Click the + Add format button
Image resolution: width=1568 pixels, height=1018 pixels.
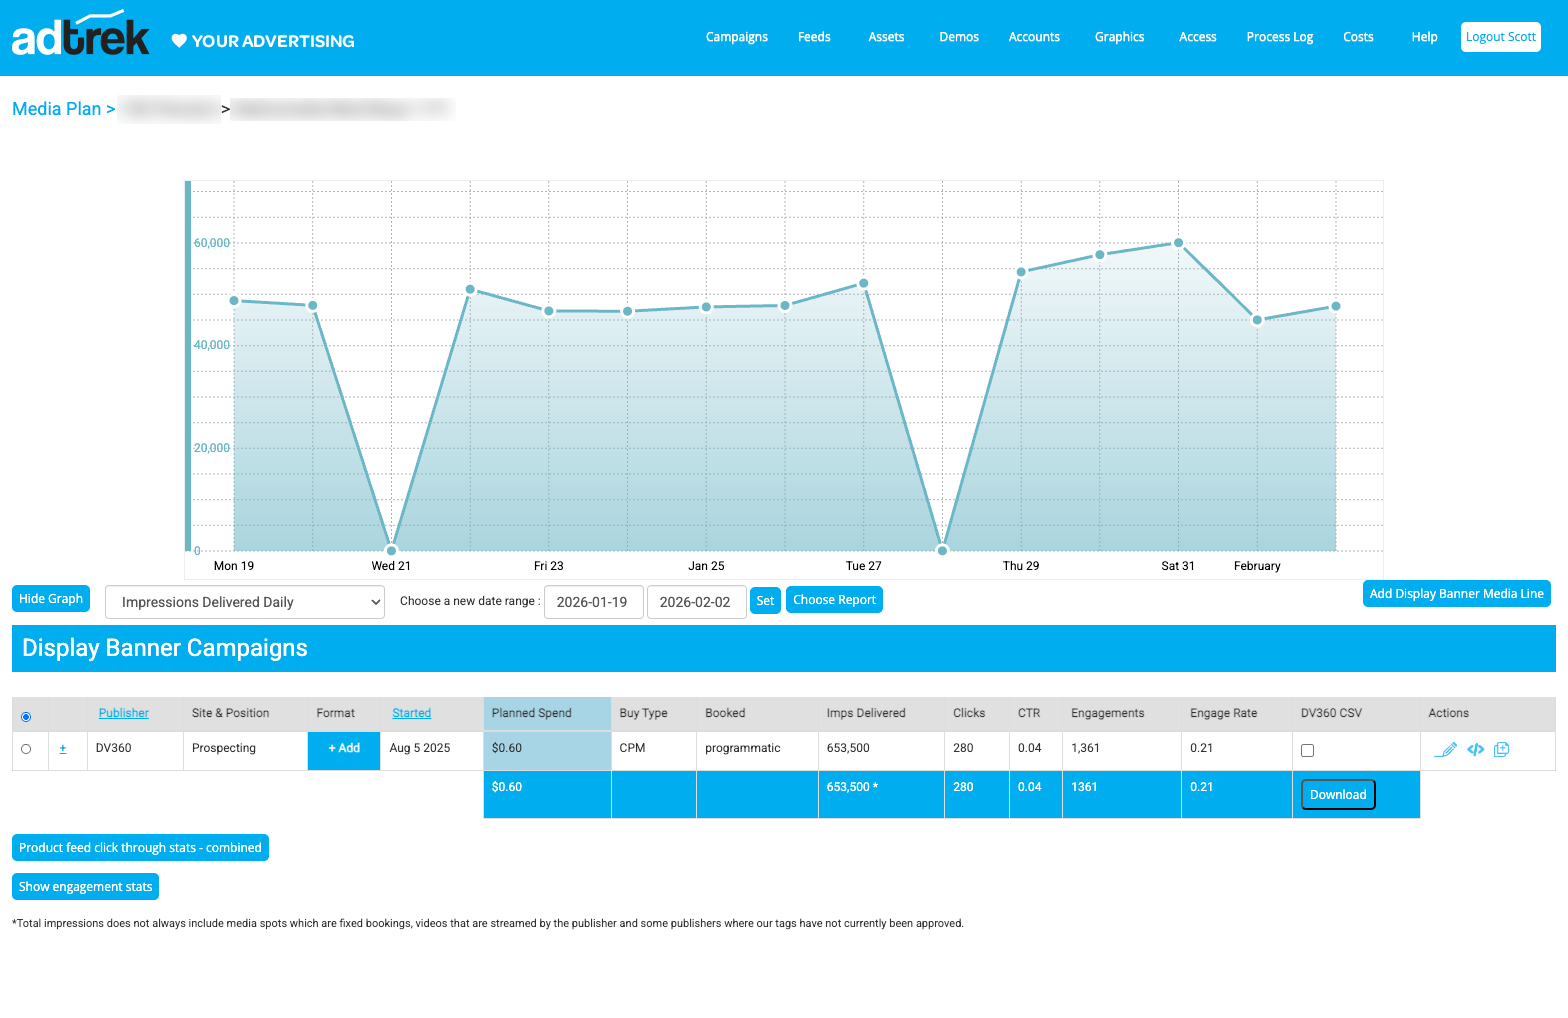344,750
